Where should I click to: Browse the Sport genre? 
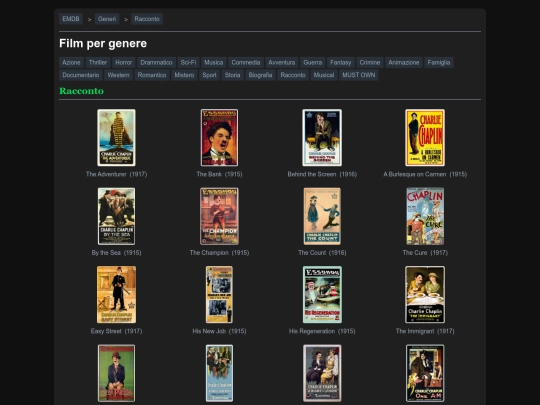click(x=209, y=75)
